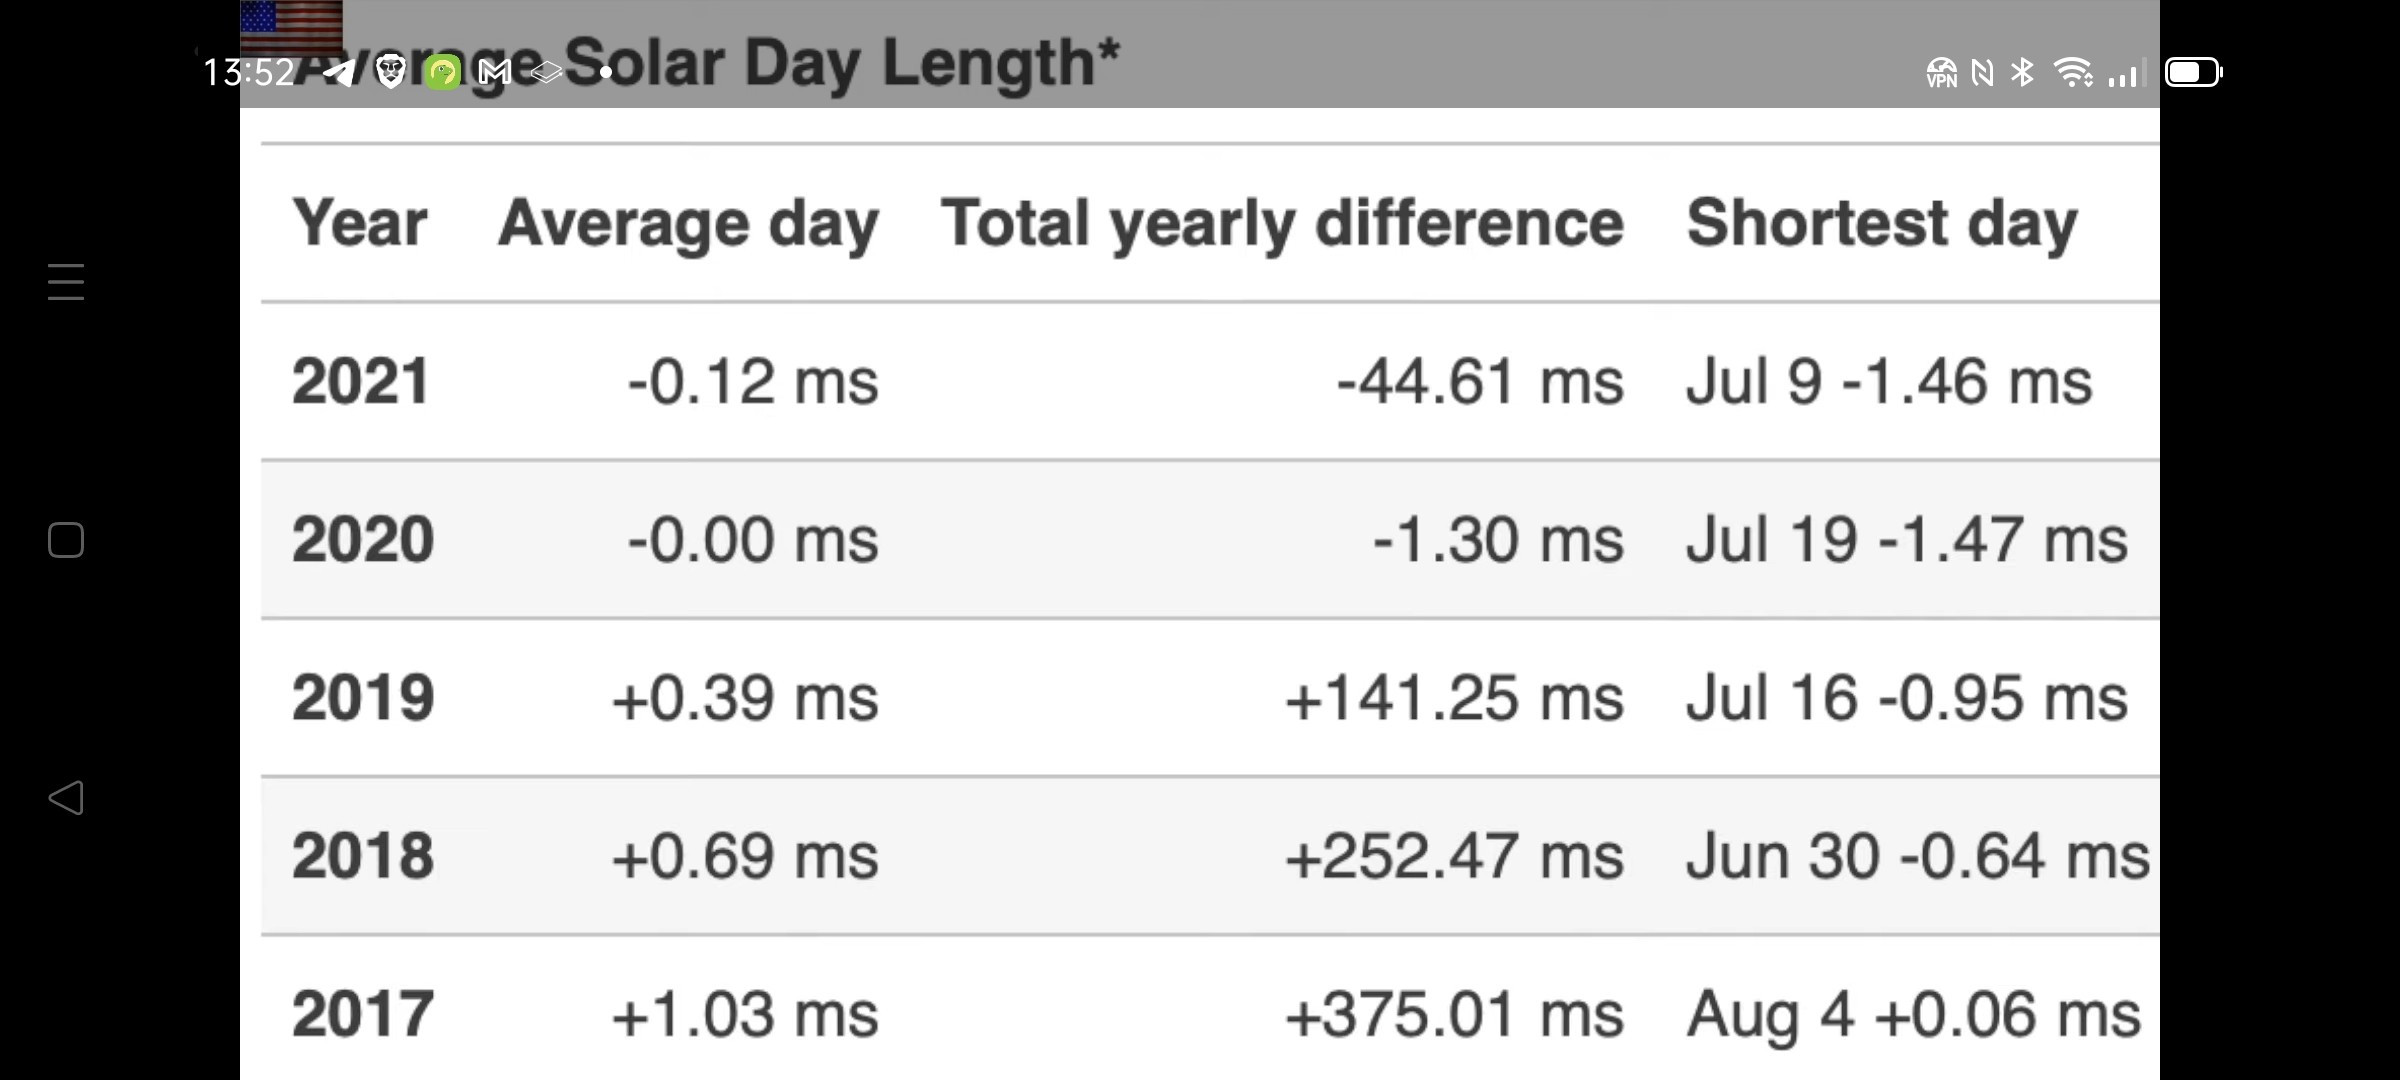Viewport: 2400px width, 1080px height.
Task: Tap the battery indicator icon
Action: [2194, 72]
